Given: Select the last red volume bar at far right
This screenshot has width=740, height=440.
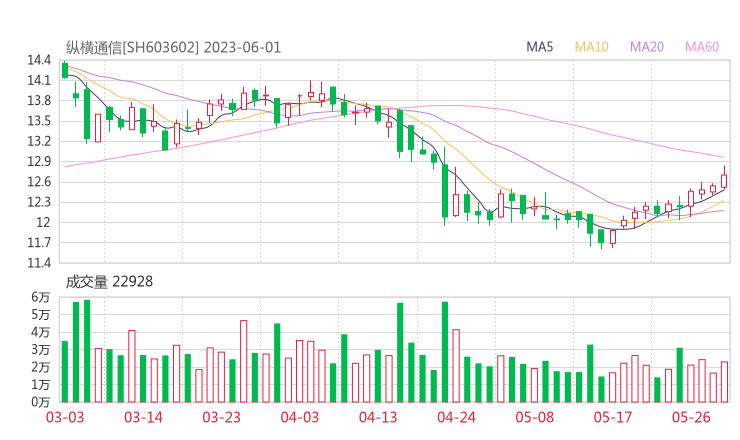Looking at the screenshot, I should click(x=724, y=382).
